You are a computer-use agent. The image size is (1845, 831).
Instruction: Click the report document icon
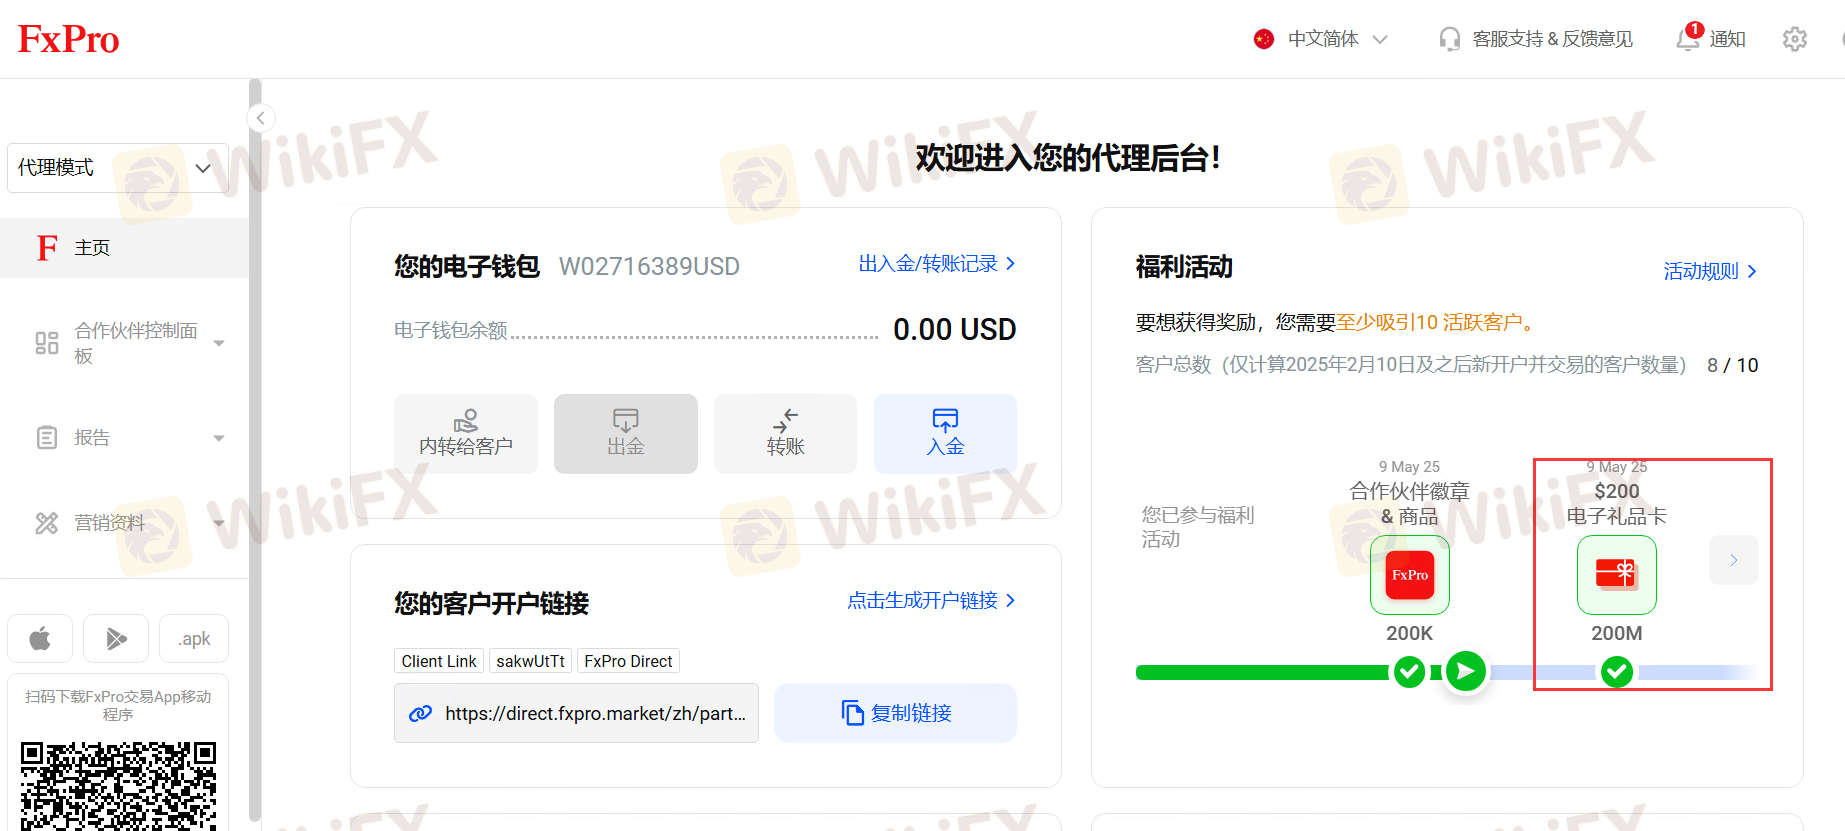pyautogui.click(x=47, y=438)
